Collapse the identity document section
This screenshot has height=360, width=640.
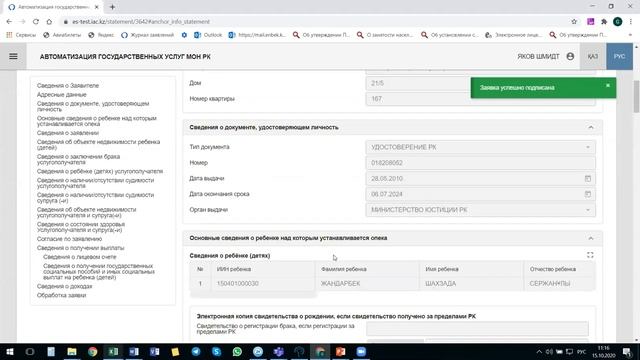(x=591, y=127)
